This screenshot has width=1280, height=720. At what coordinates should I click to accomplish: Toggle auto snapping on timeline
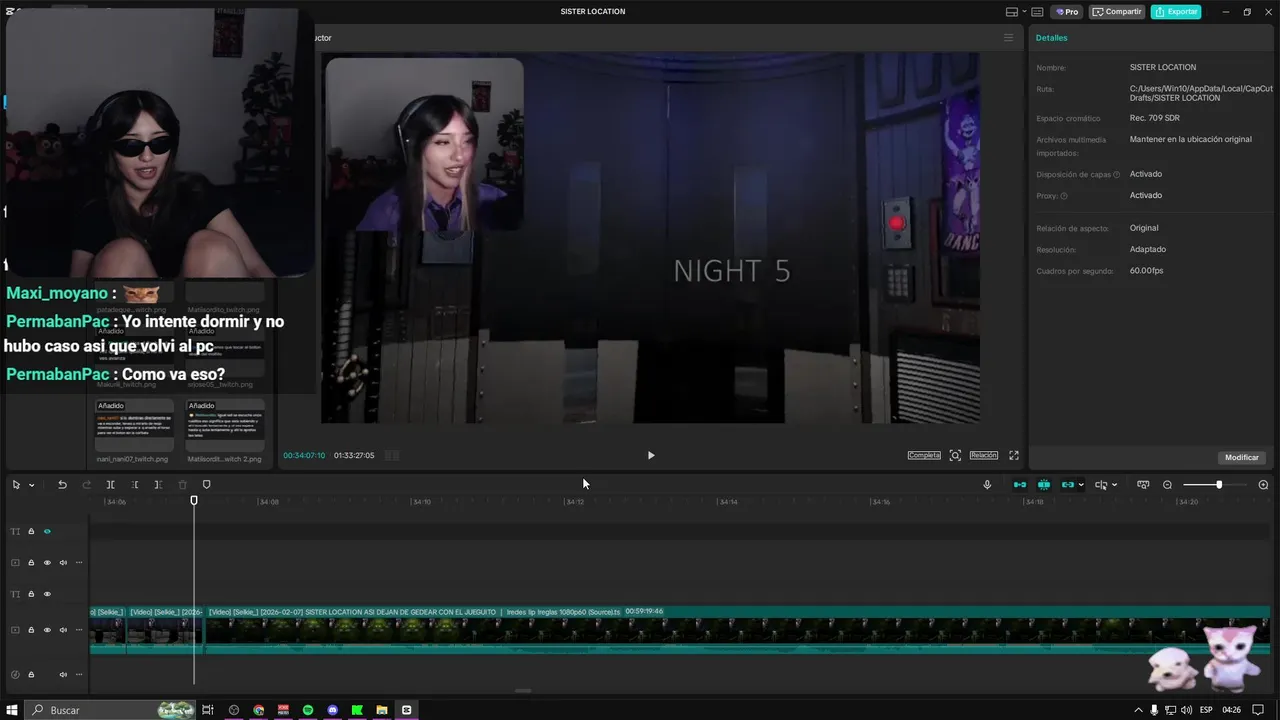(x=1044, y=485)
